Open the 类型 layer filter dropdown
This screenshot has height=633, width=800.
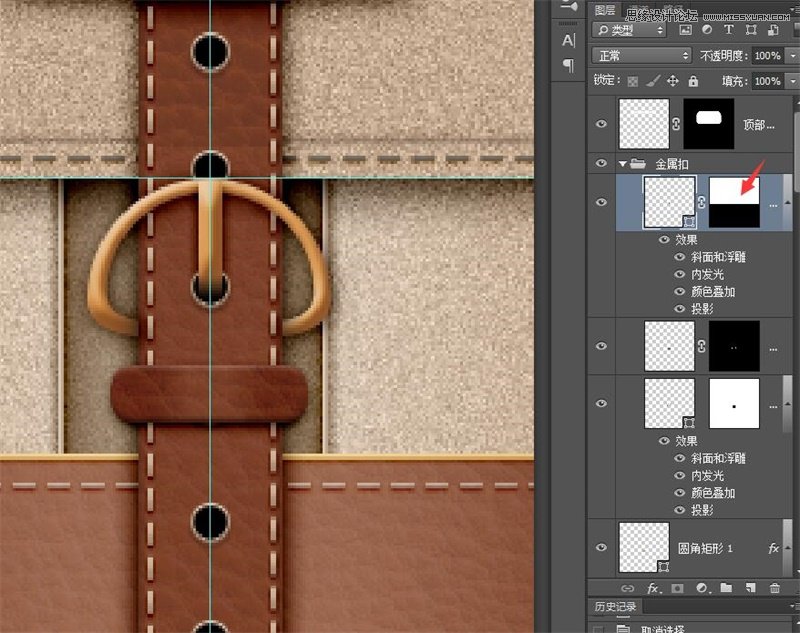coord(630,31)
